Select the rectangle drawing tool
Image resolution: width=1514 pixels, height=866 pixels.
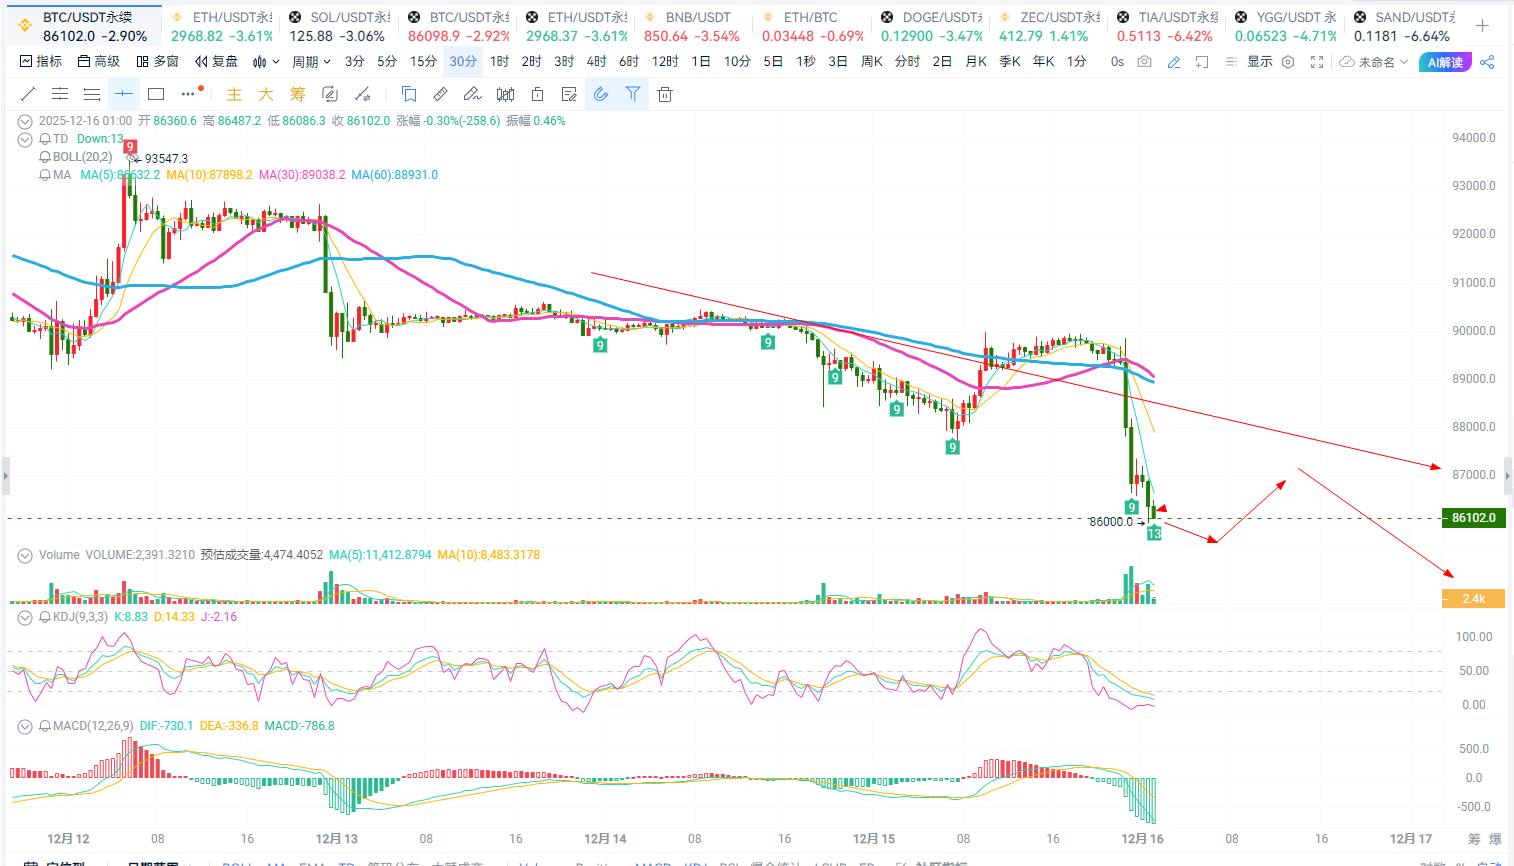click(156, 94)
